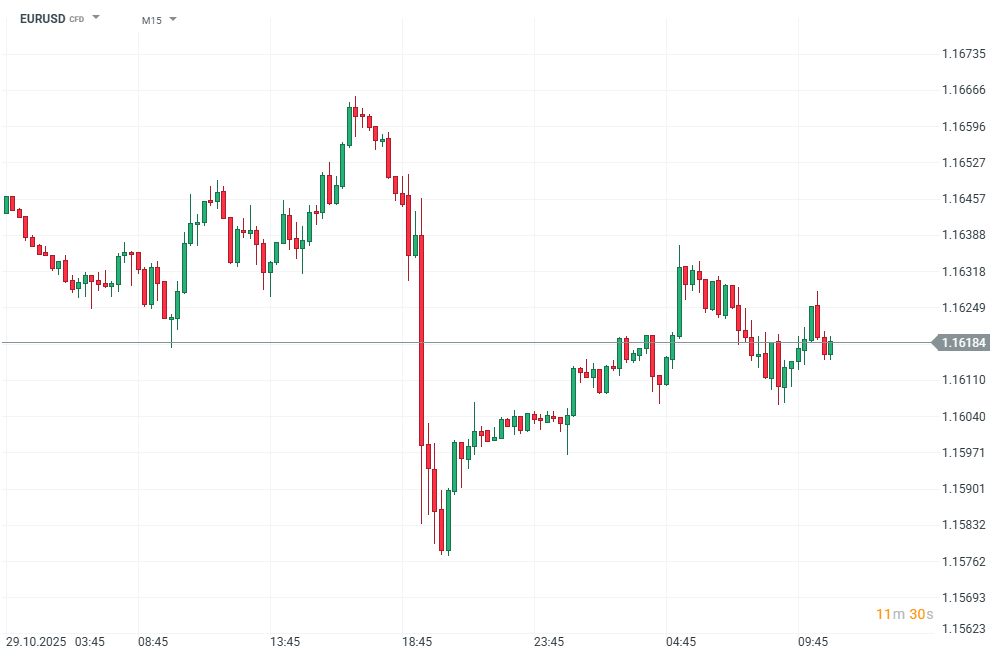Click the 09:45 time axis label

(813, 641)
